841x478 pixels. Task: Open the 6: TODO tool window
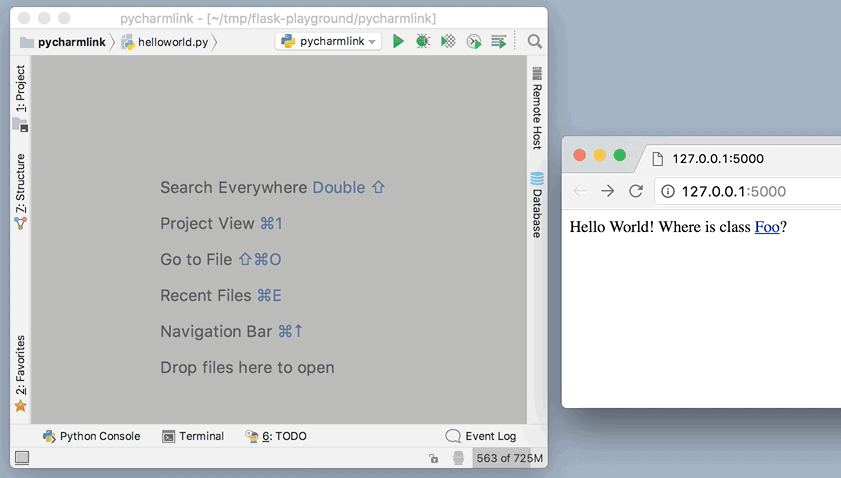coord(276,436)
